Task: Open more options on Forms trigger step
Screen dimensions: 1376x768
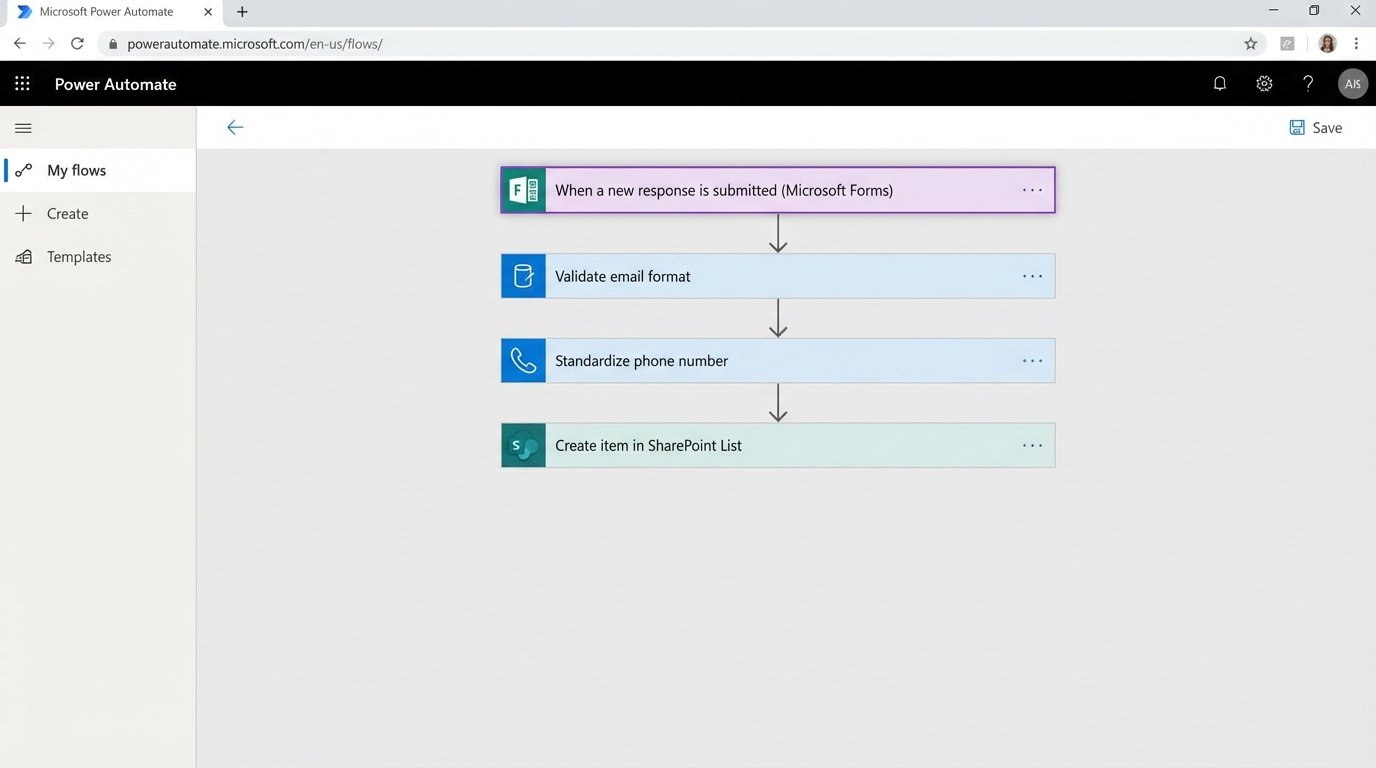Action: click(1032, 190)
